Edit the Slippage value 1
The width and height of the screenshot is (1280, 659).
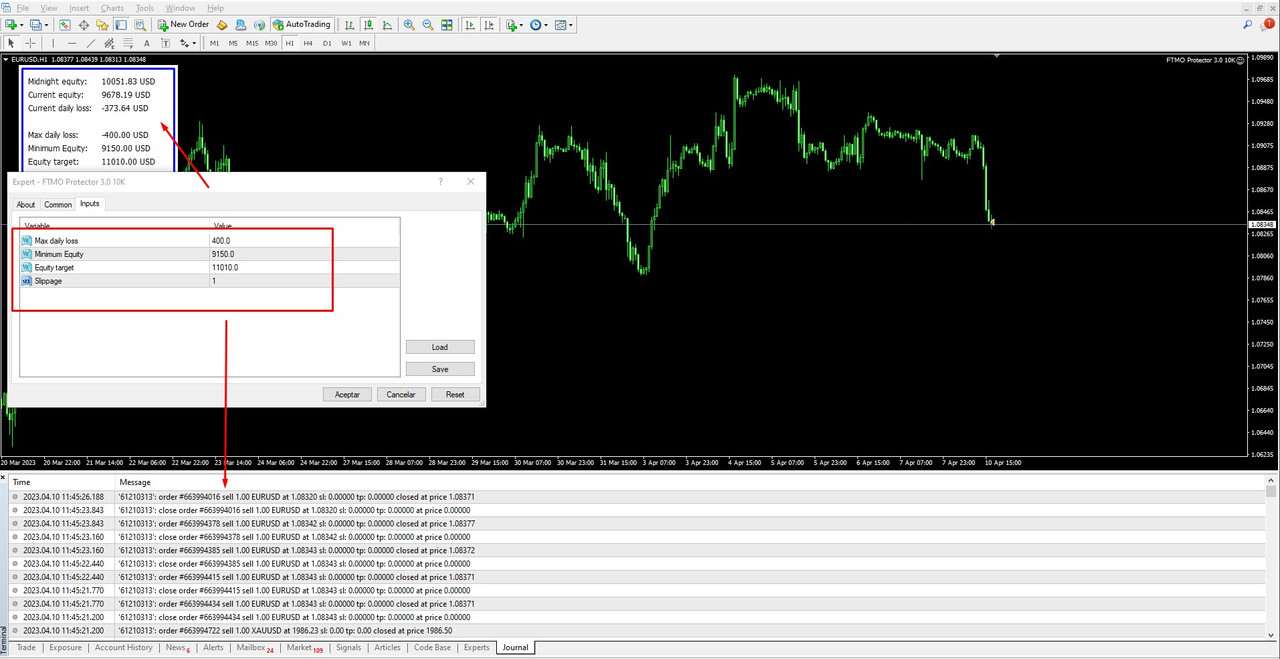(x=304, y=281)
